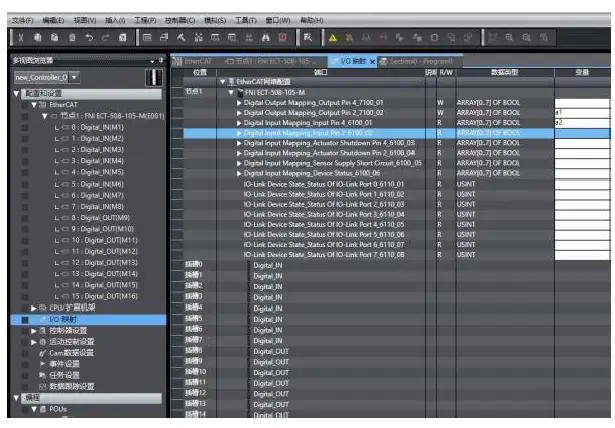
Task: Expand Digital Output Mapping_Output Pin 4_7100_01
Action: tap(238, 102)
